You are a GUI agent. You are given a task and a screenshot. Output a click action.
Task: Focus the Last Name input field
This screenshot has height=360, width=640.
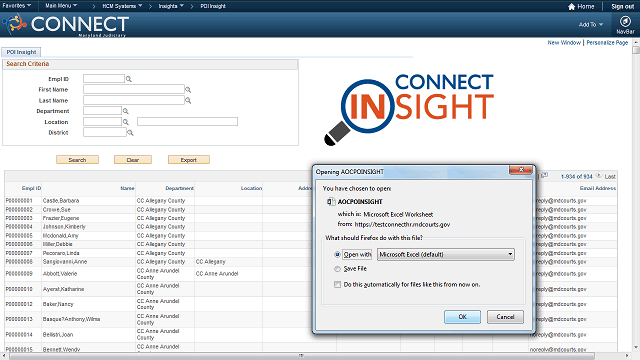pyautogui.click(x=134, y=100)
